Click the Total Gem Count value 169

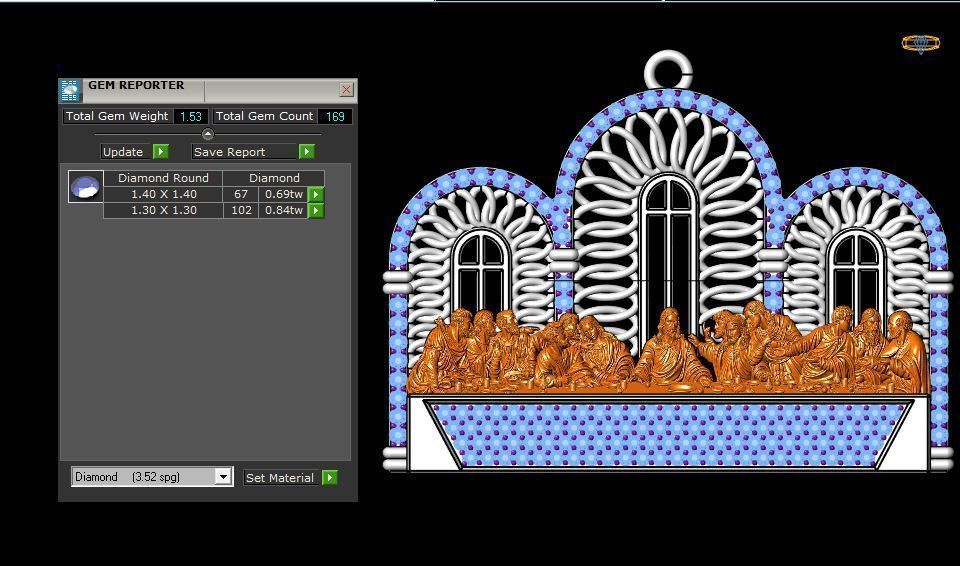[x=335, y=116]
